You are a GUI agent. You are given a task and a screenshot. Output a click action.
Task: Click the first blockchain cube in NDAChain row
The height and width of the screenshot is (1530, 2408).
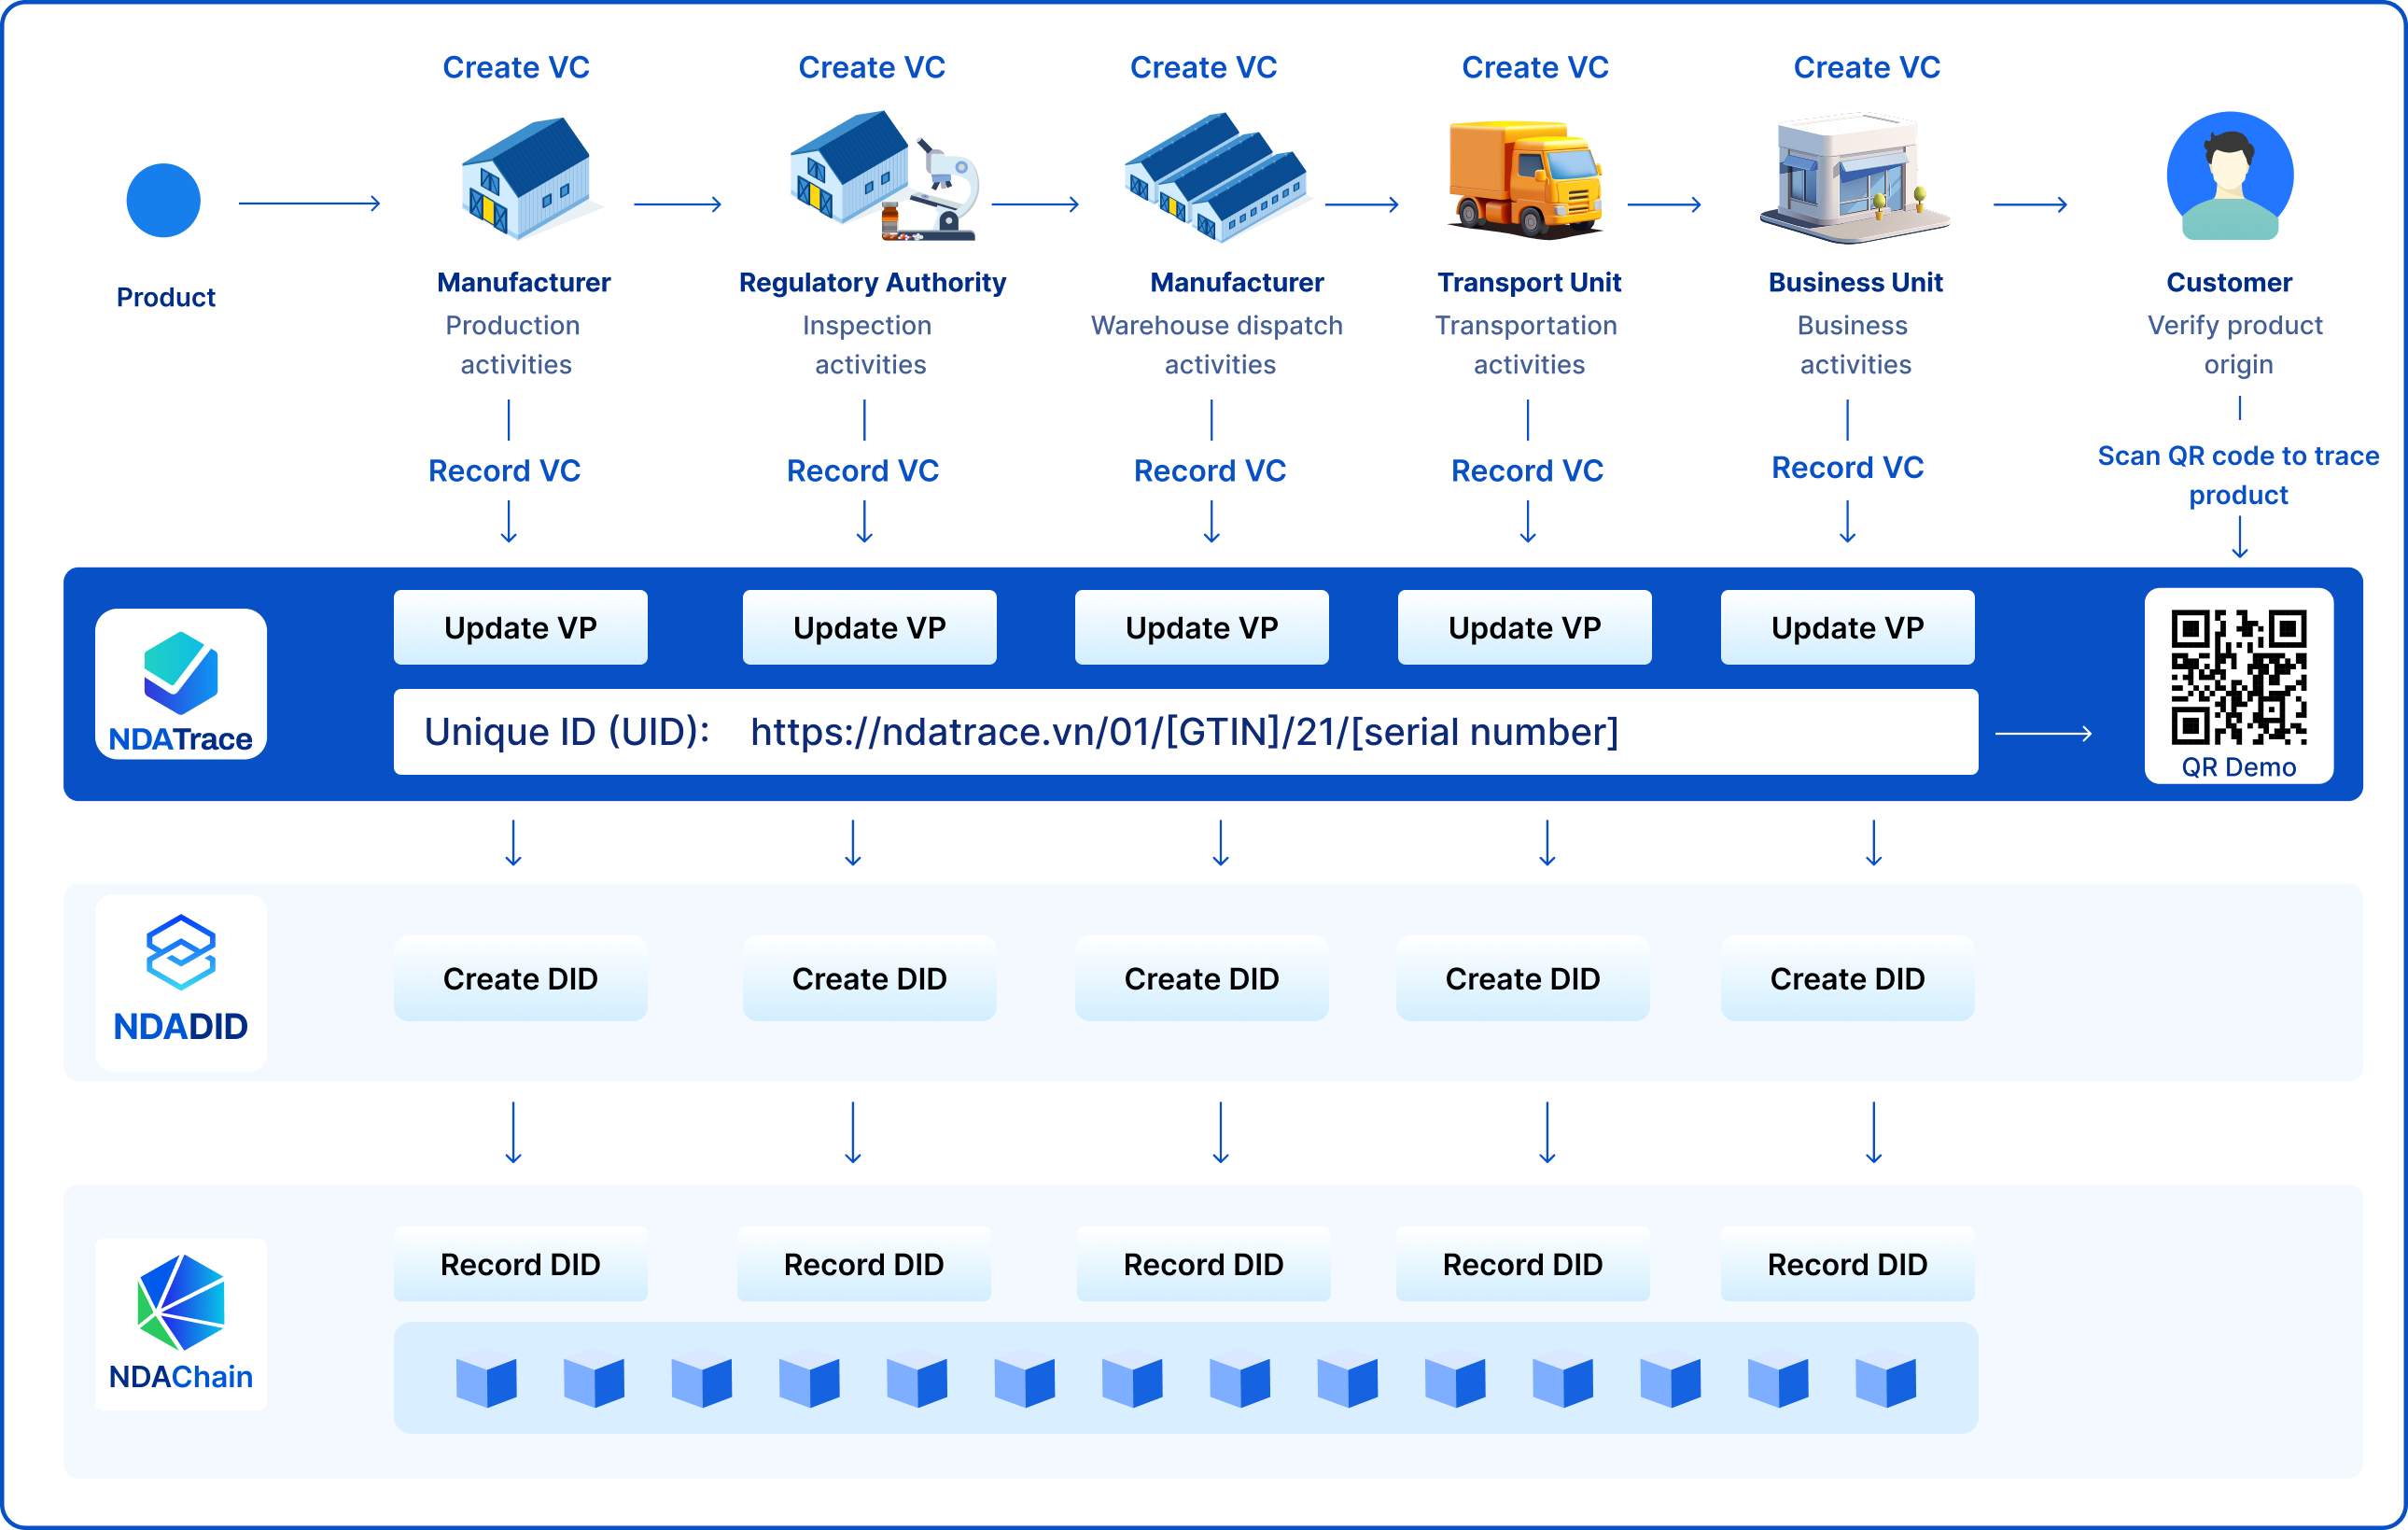pyautogui.click(x=486, y=1378)
